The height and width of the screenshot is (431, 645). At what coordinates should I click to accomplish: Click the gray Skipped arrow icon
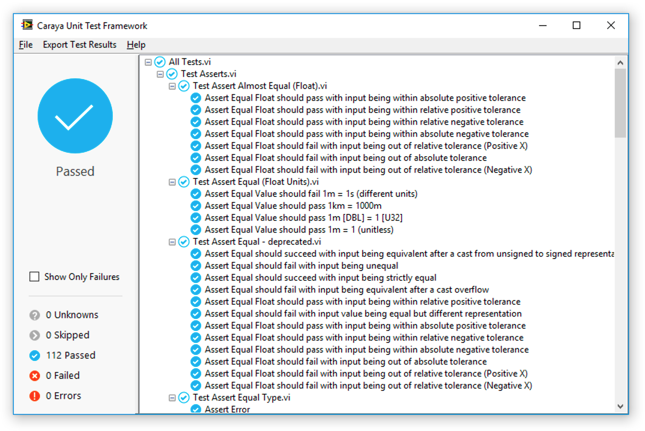pos(35,335)
